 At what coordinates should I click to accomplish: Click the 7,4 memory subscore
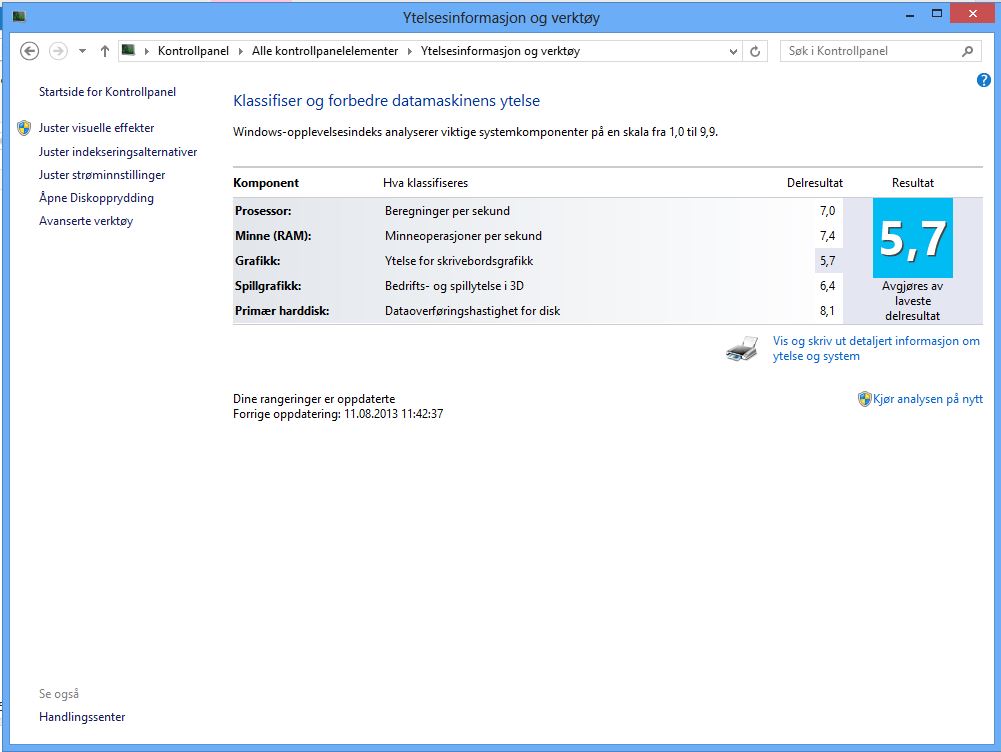(x=827, y=236)
